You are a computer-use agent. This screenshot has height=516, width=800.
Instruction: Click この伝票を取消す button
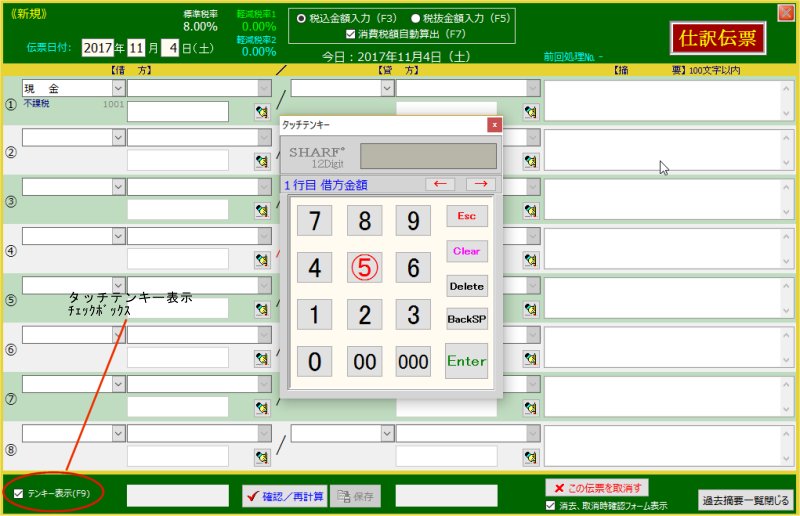(x=597, y=487)
